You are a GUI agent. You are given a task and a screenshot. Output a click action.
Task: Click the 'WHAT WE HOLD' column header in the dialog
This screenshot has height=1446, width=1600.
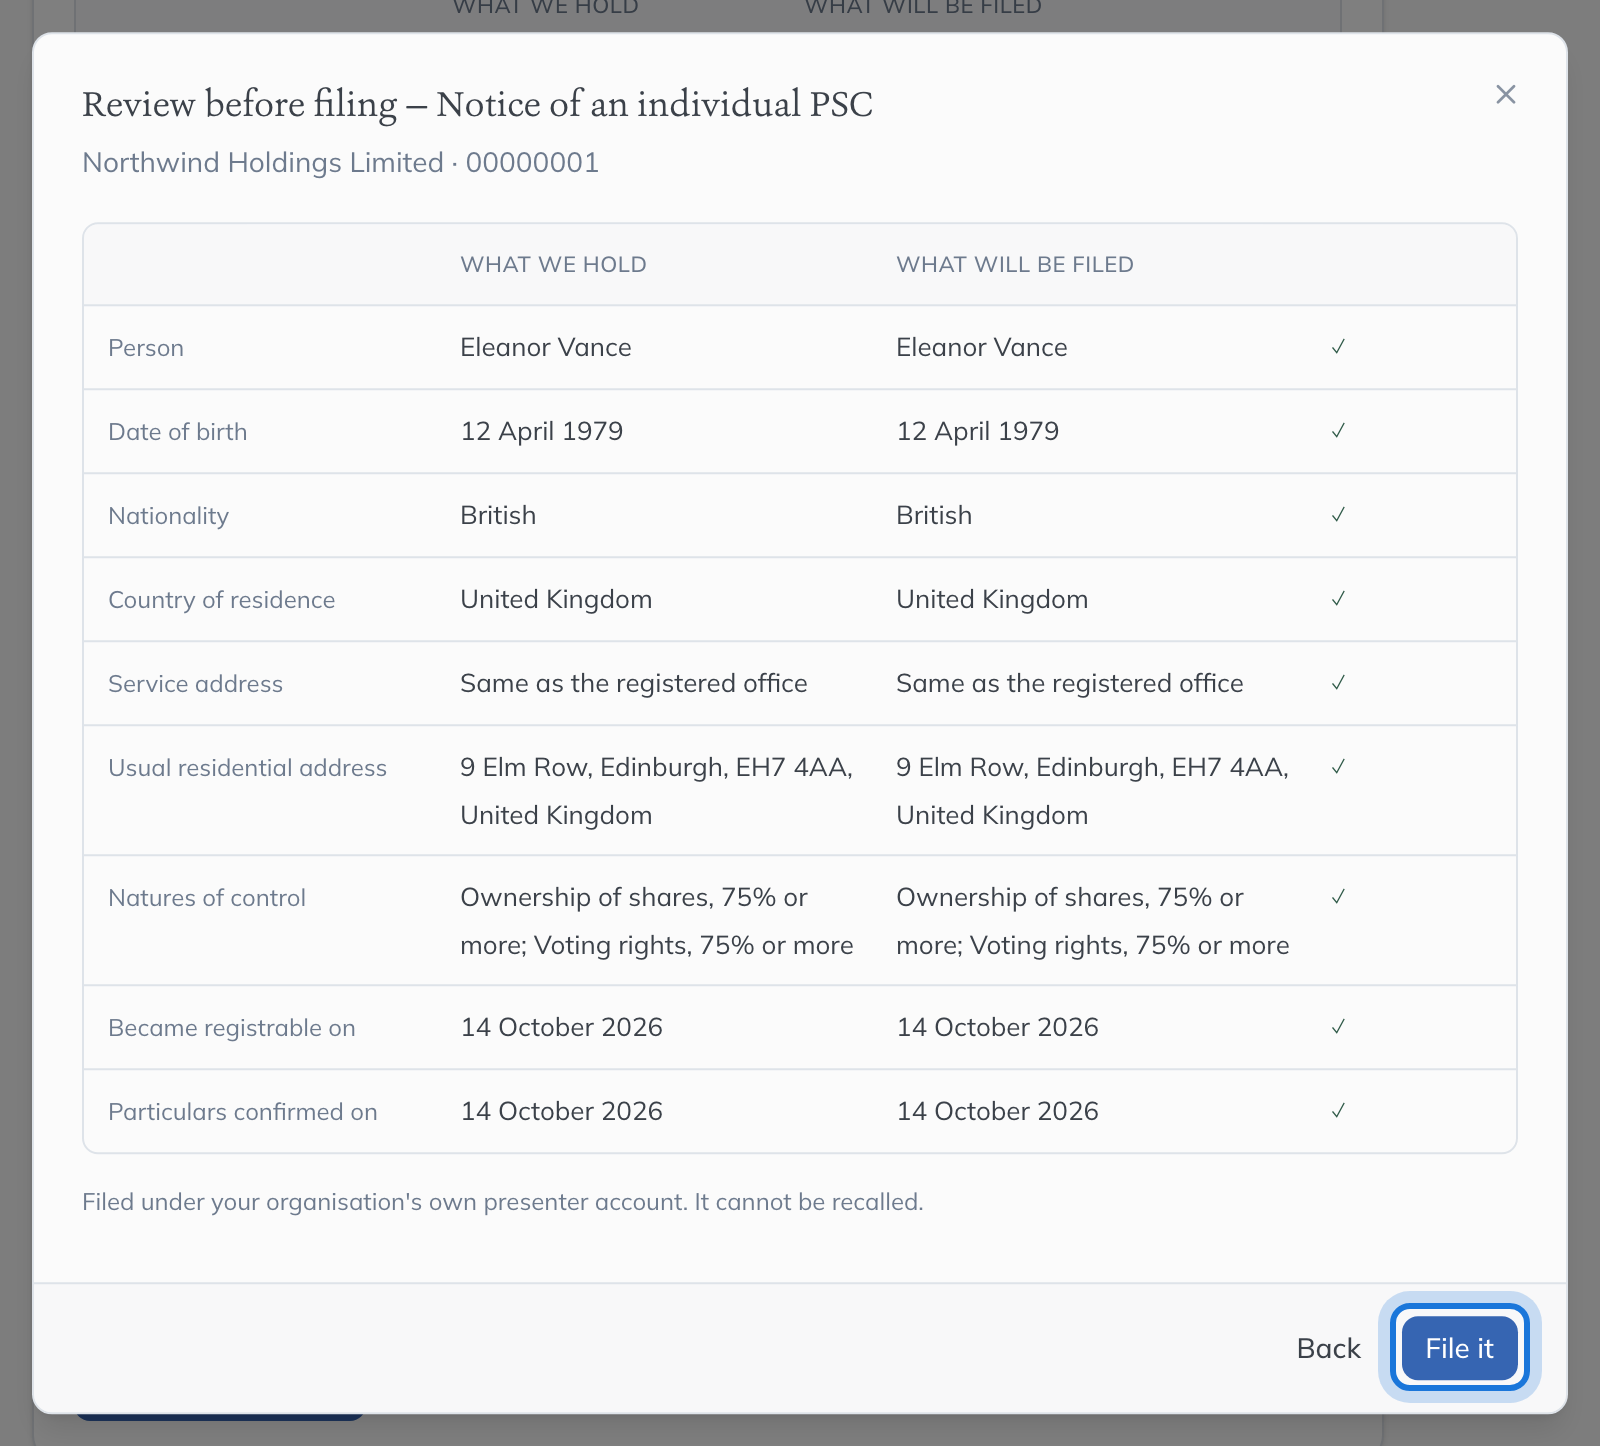pyautogui.click(x=553, y=264)
